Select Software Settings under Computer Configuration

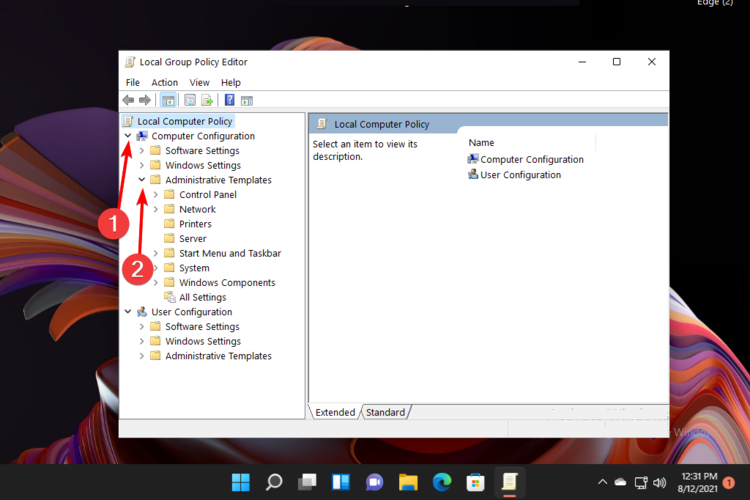tap(202, 151)
